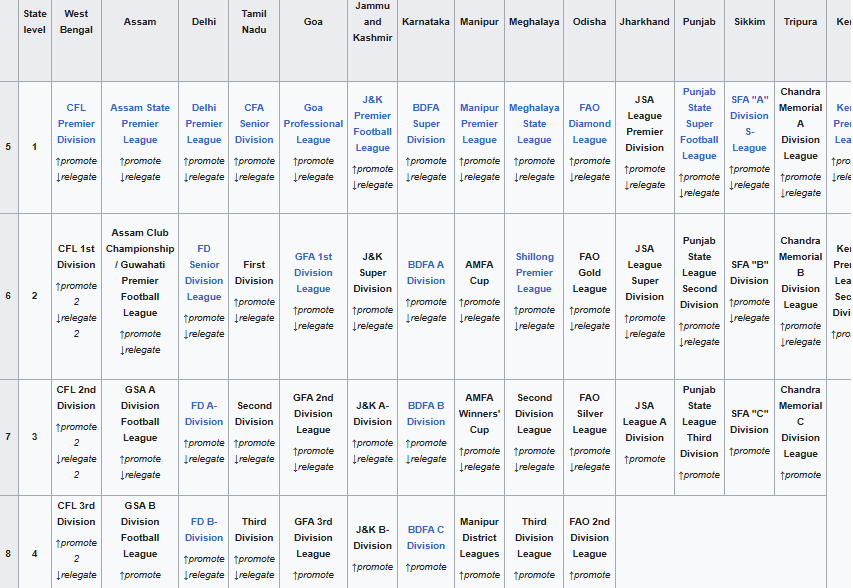Select Tamil Nadu First Division cell text
This screenshot has height=588, width=853.
(254, 273)
